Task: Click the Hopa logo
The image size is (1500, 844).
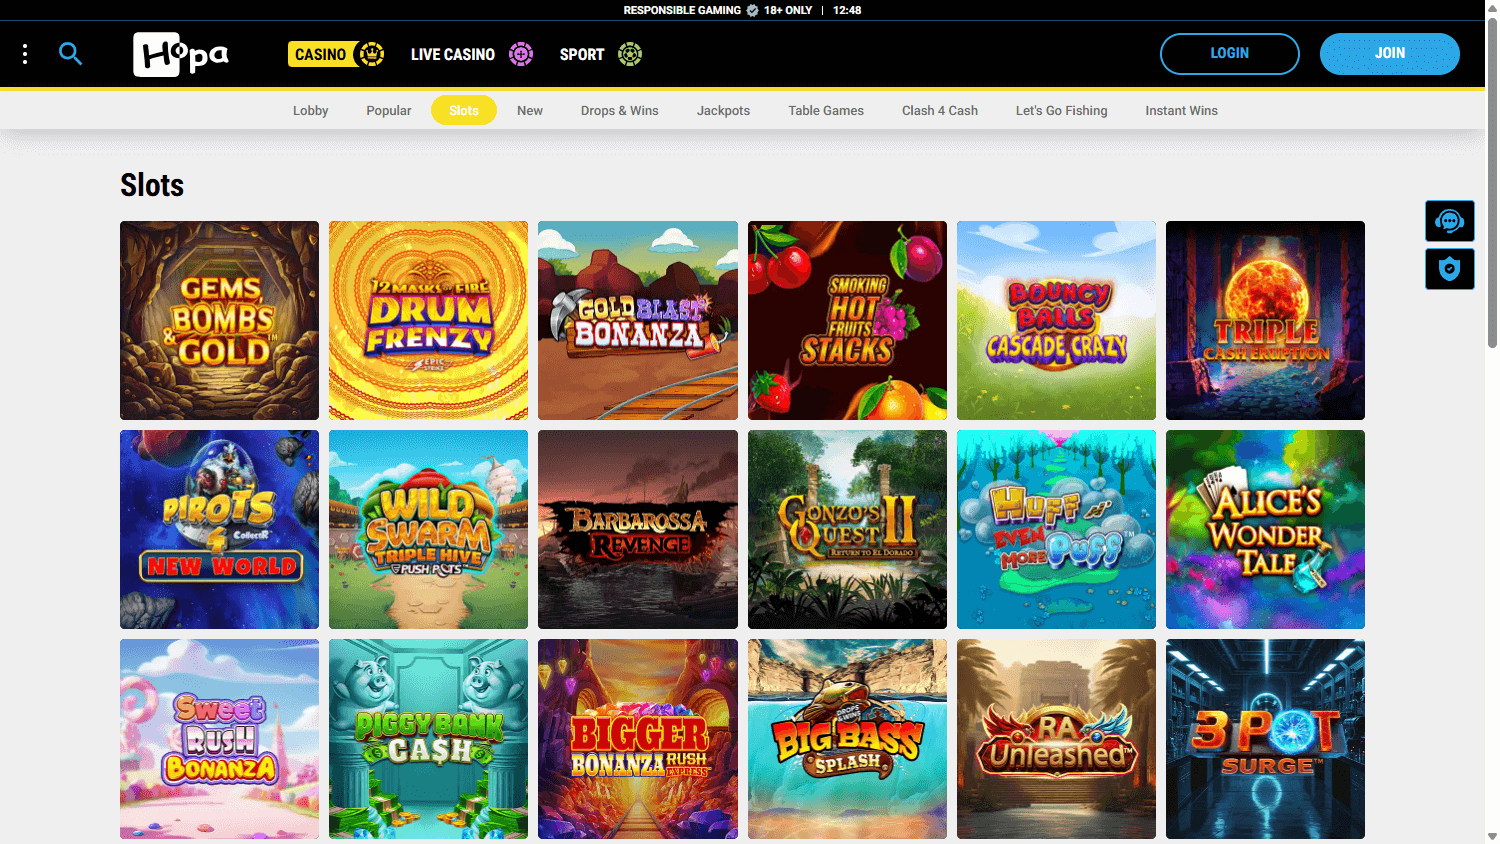Action: (180, 54)
